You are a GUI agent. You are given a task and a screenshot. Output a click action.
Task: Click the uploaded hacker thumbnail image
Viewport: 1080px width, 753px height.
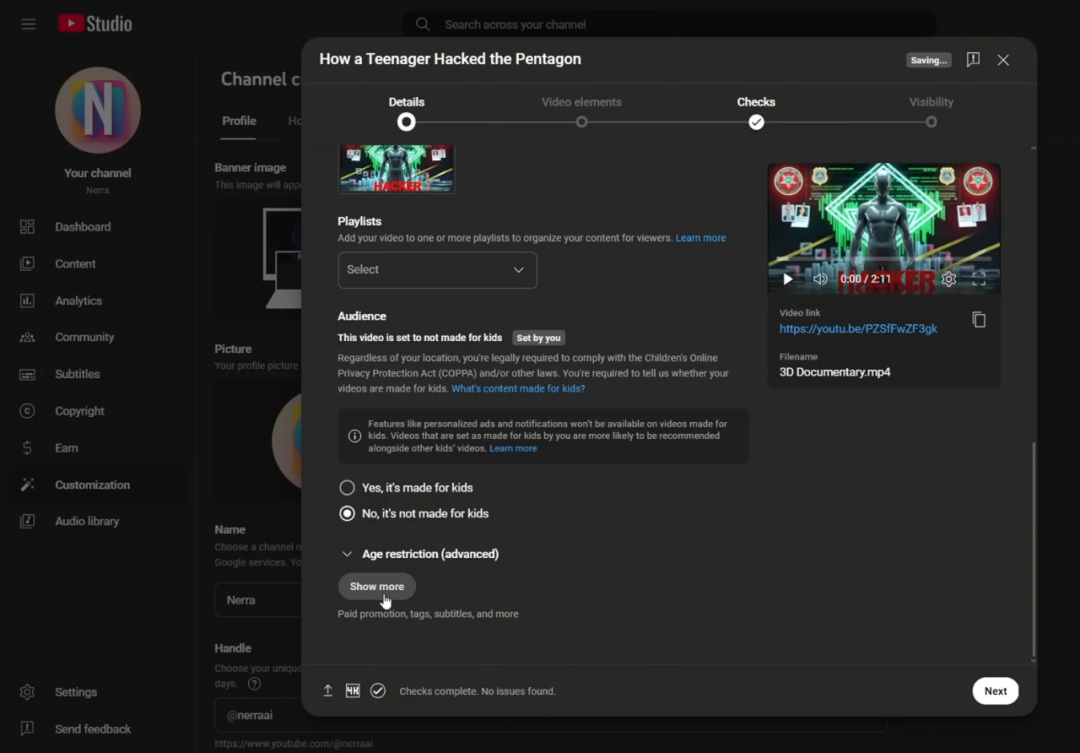396,169
